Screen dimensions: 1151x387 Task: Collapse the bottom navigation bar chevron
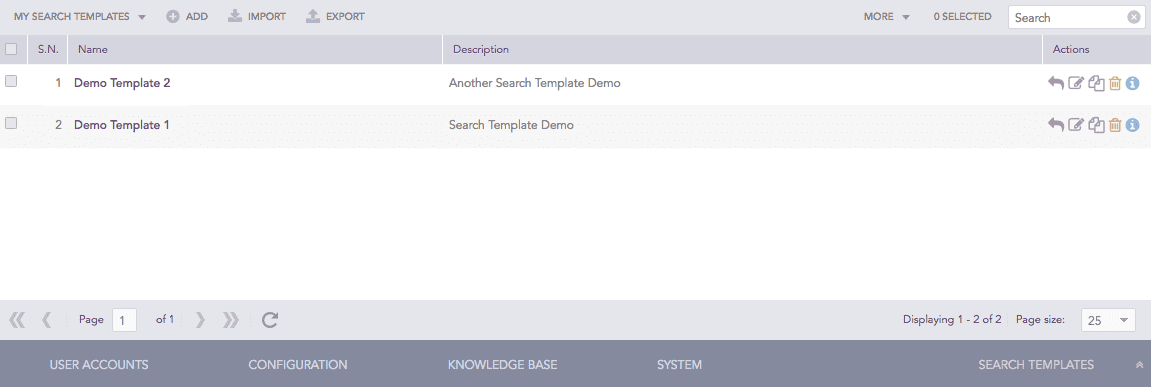[x=1139, y=365]
